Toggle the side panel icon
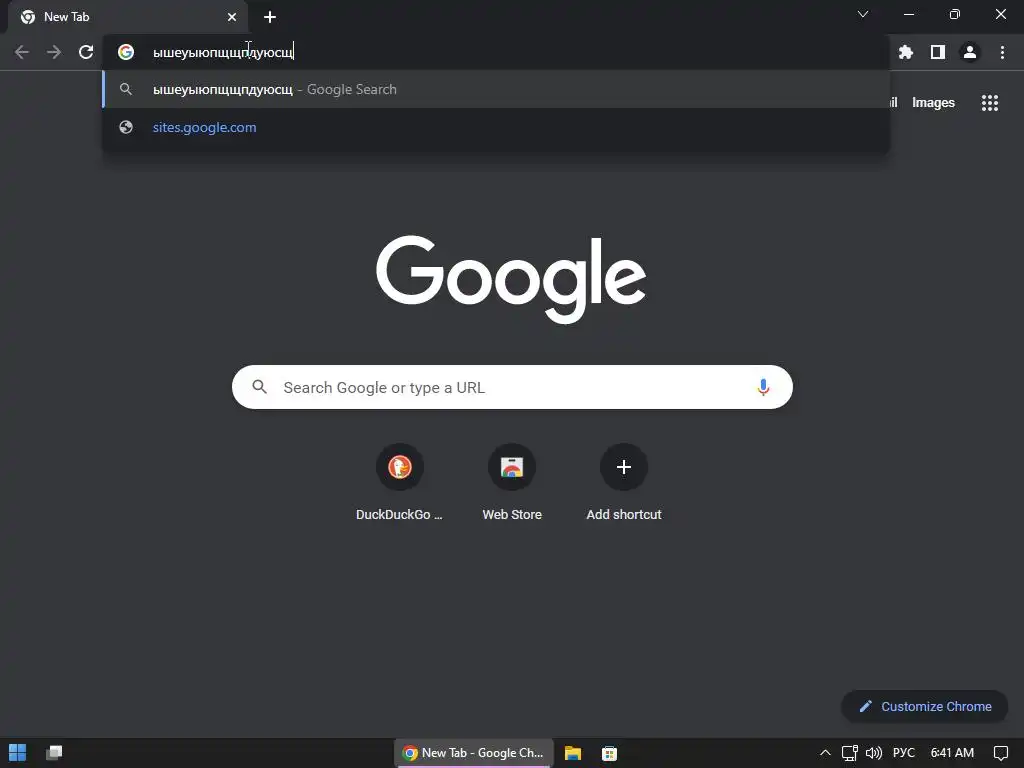The image size is (1024, 768). pyautogui.click(x=938, y=52)
